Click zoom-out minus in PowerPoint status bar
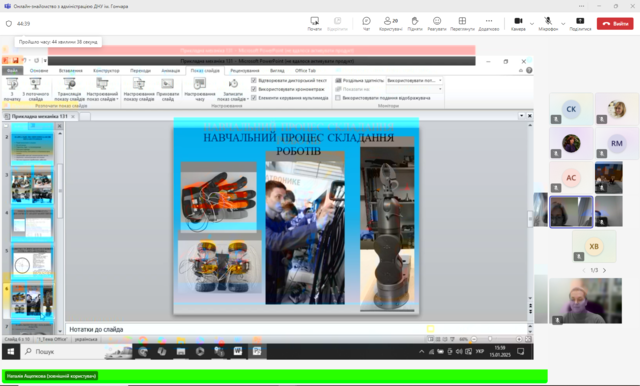The width and height of the screenshot is (640, 386). click(474, 339)
